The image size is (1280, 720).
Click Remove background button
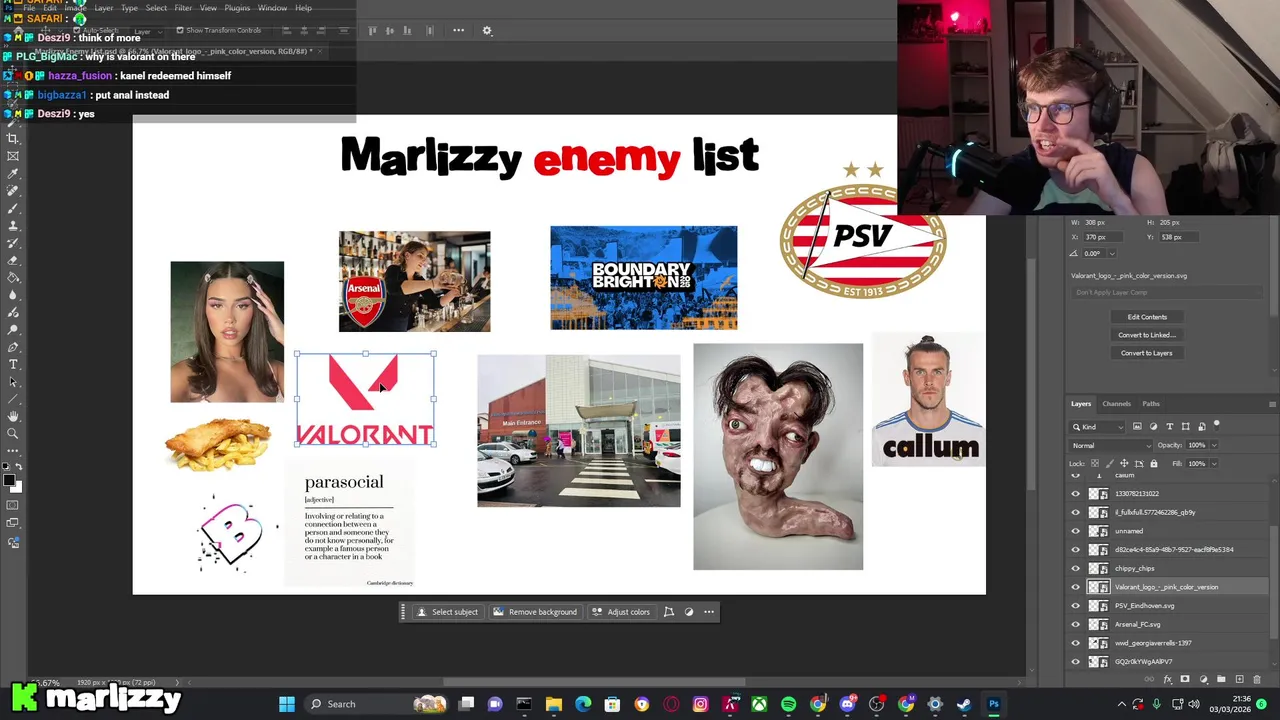coord(534,612)
